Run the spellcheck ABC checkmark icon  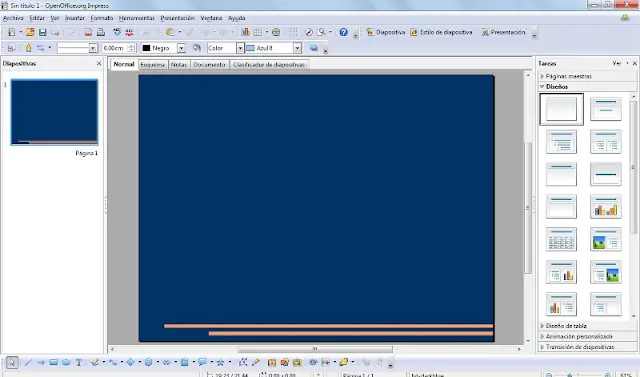117,32
